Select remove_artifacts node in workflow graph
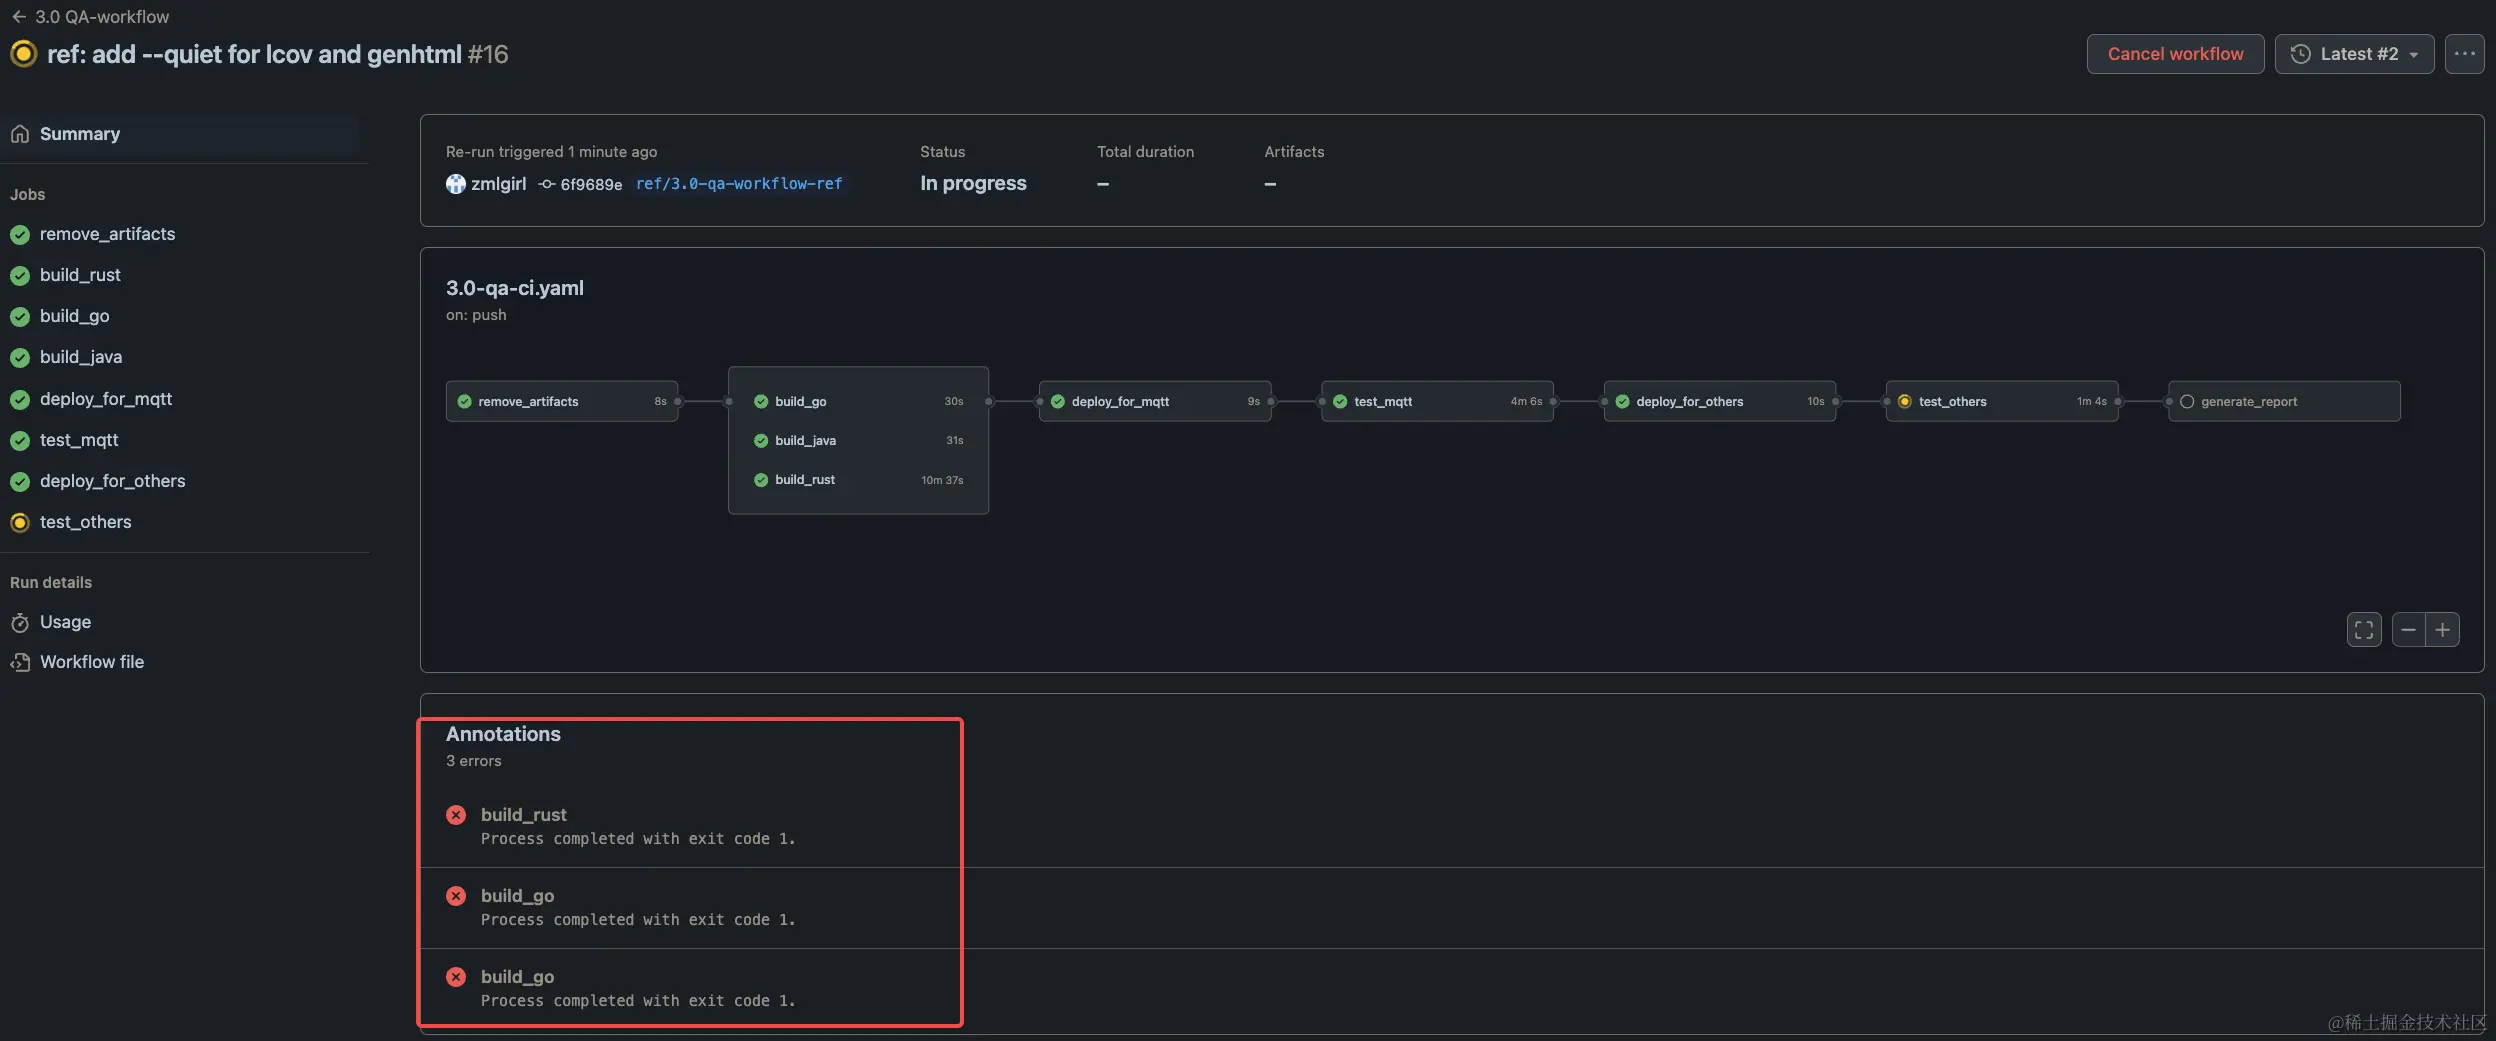2496x1041 pixels. [562, 401]
